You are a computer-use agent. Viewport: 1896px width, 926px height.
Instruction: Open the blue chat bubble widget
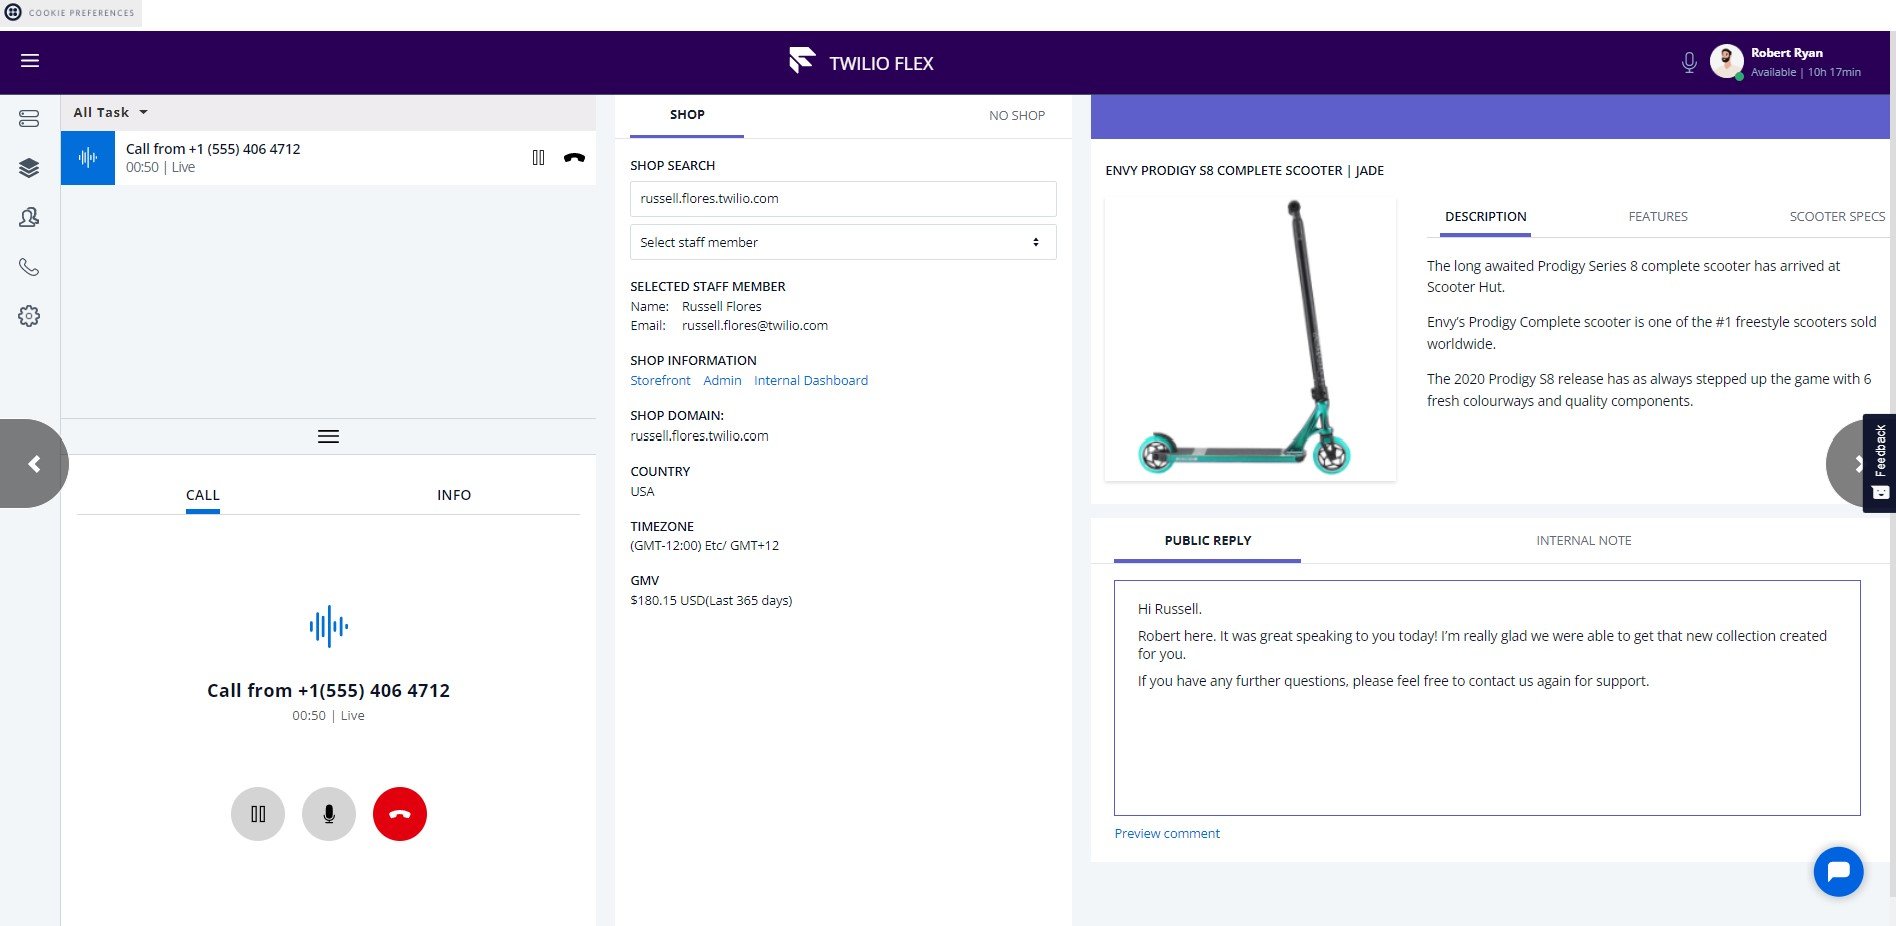pos(1838,872)
